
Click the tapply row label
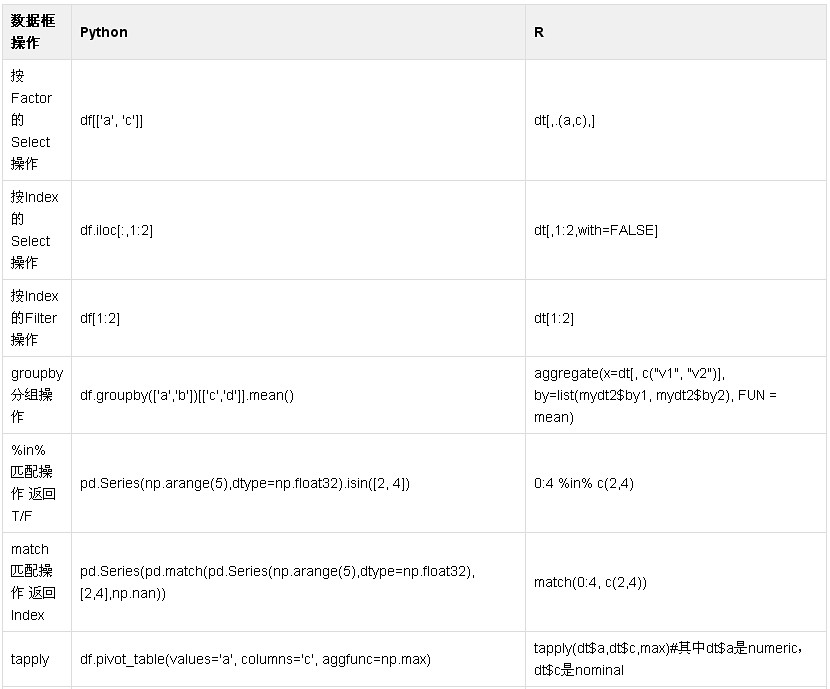coord(30,659)
